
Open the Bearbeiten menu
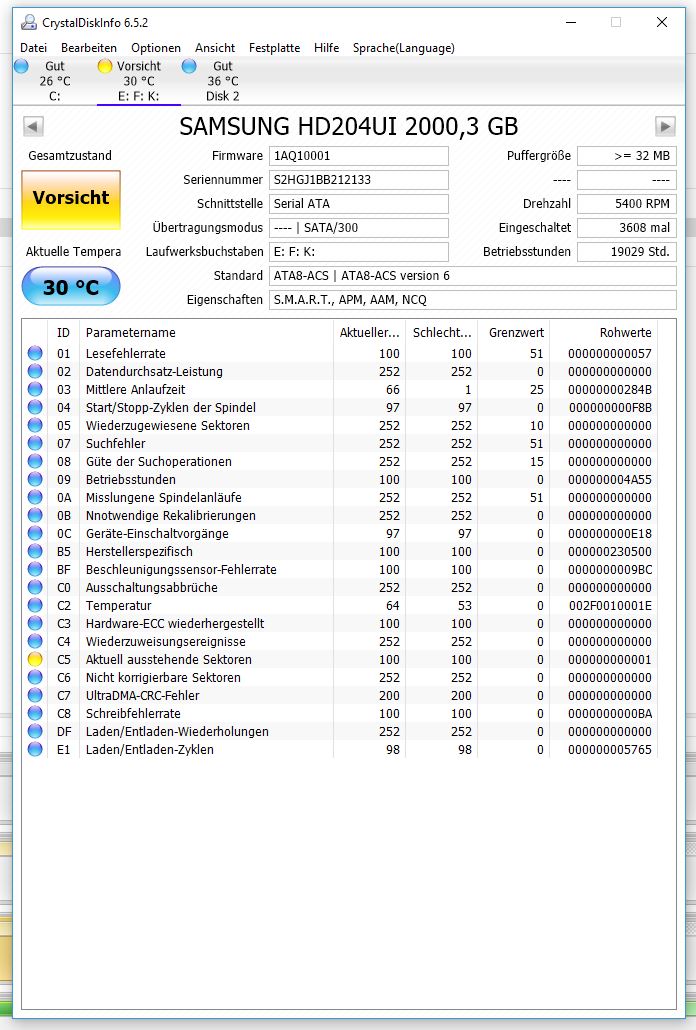(x=89, y=48)
